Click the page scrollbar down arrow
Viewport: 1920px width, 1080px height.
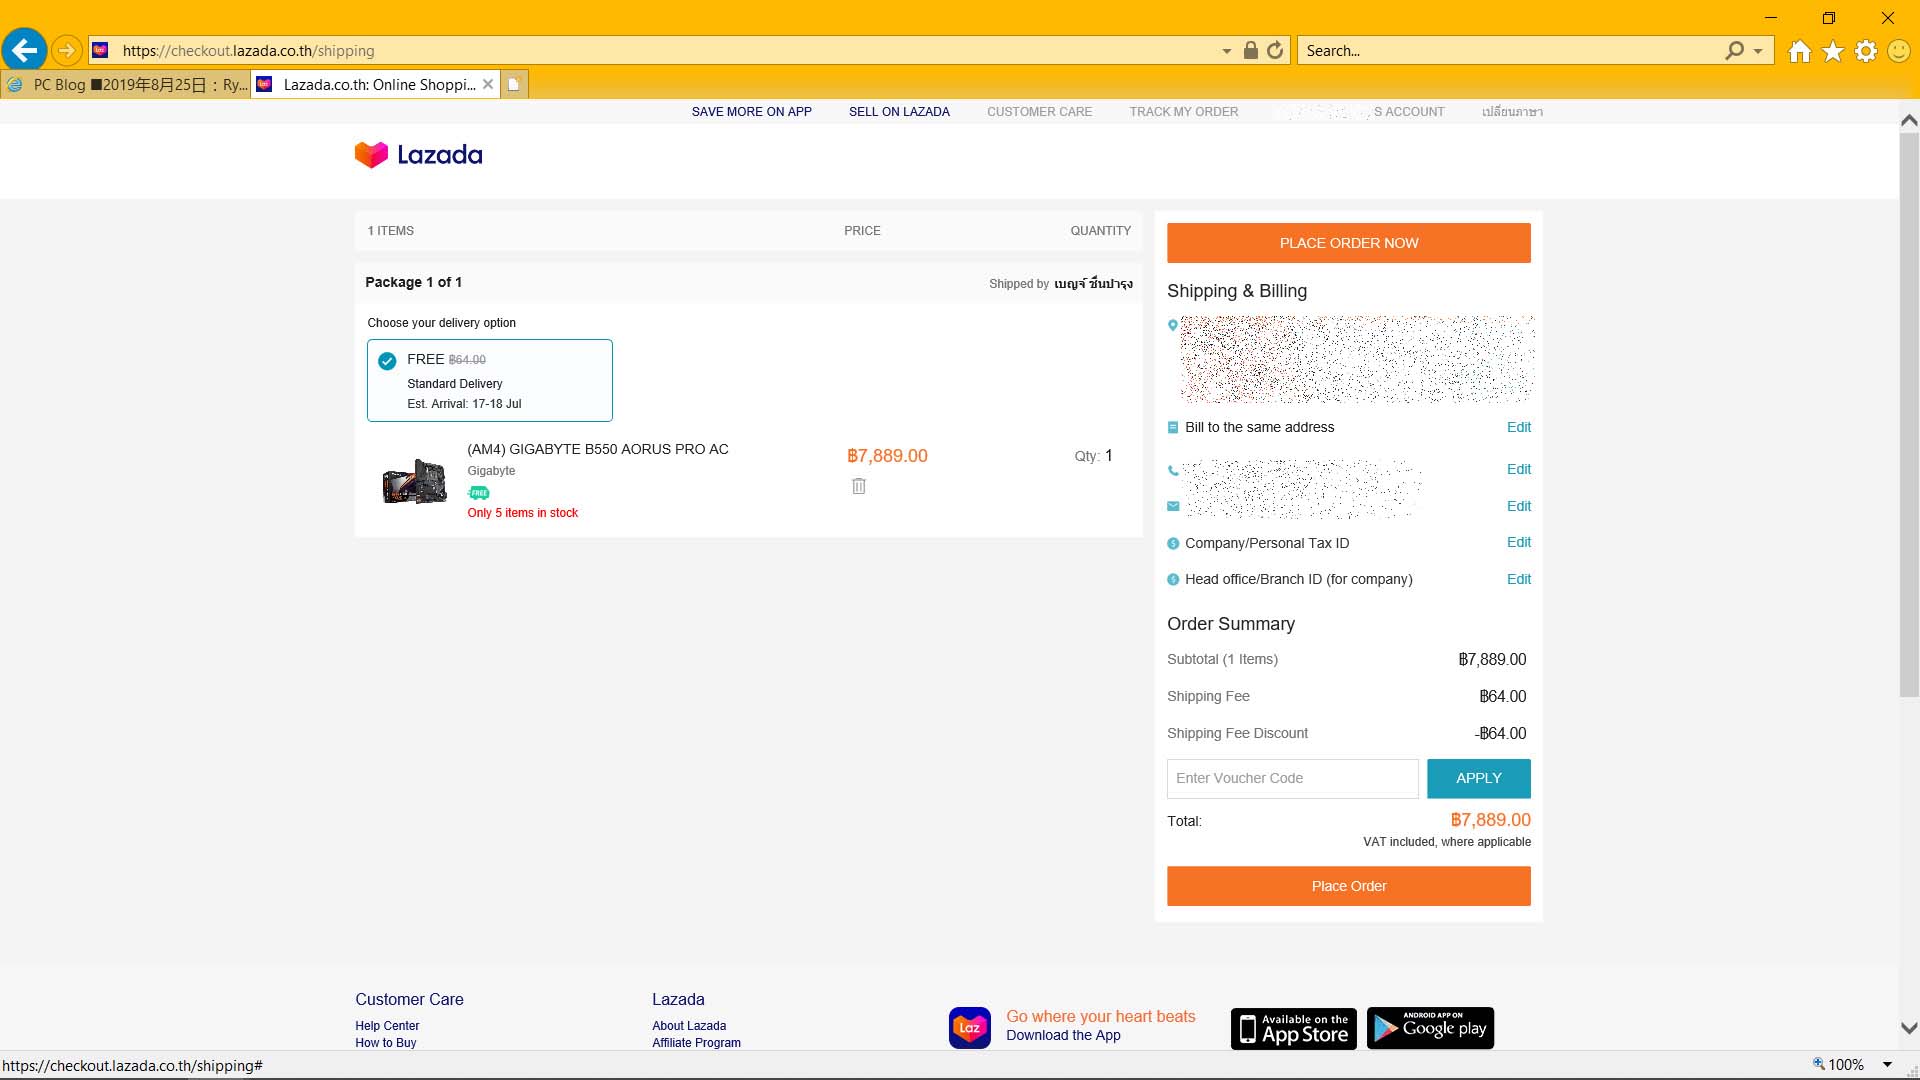tap(1908, 1028)
